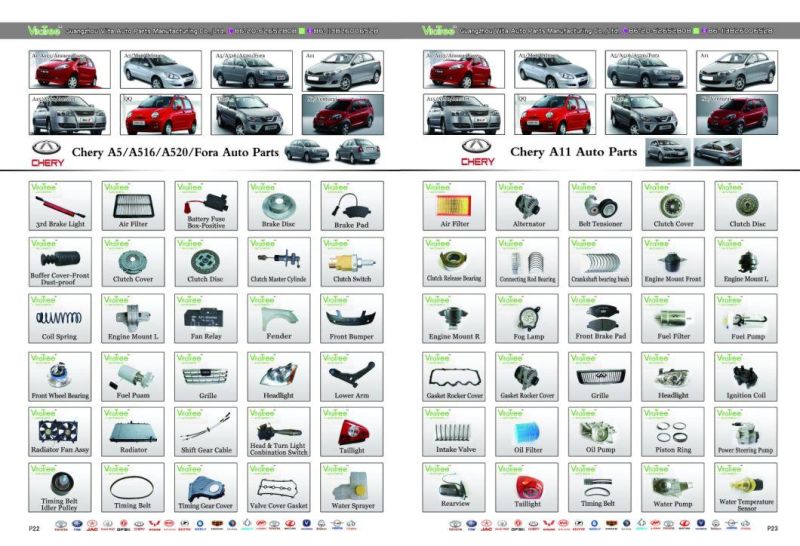
Task: Select the Ignition Coil thumbnail
Action: 746,377
